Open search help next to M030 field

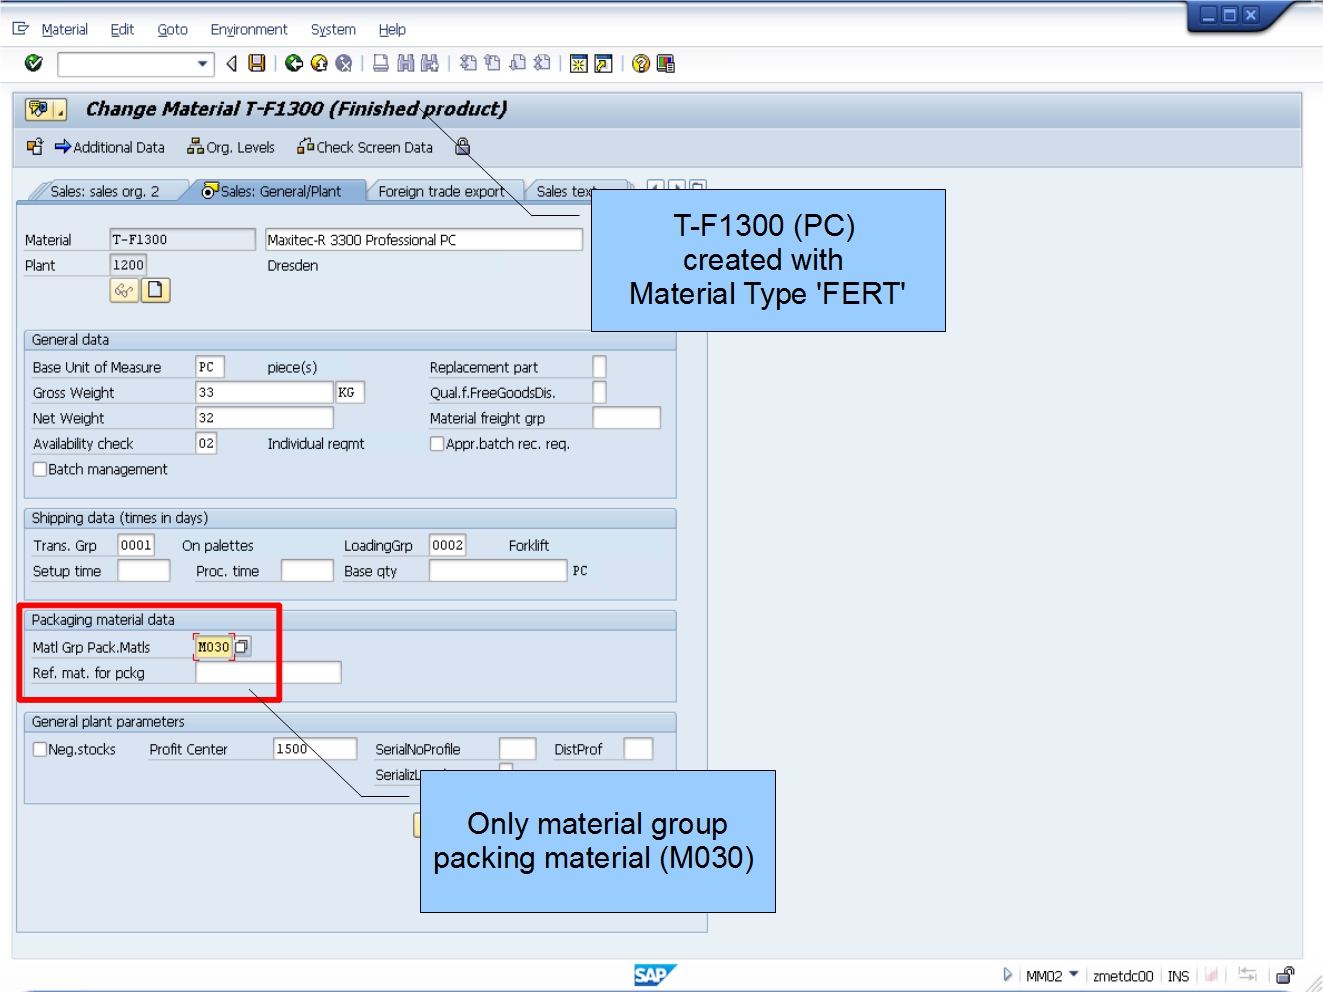pos(242,647)
